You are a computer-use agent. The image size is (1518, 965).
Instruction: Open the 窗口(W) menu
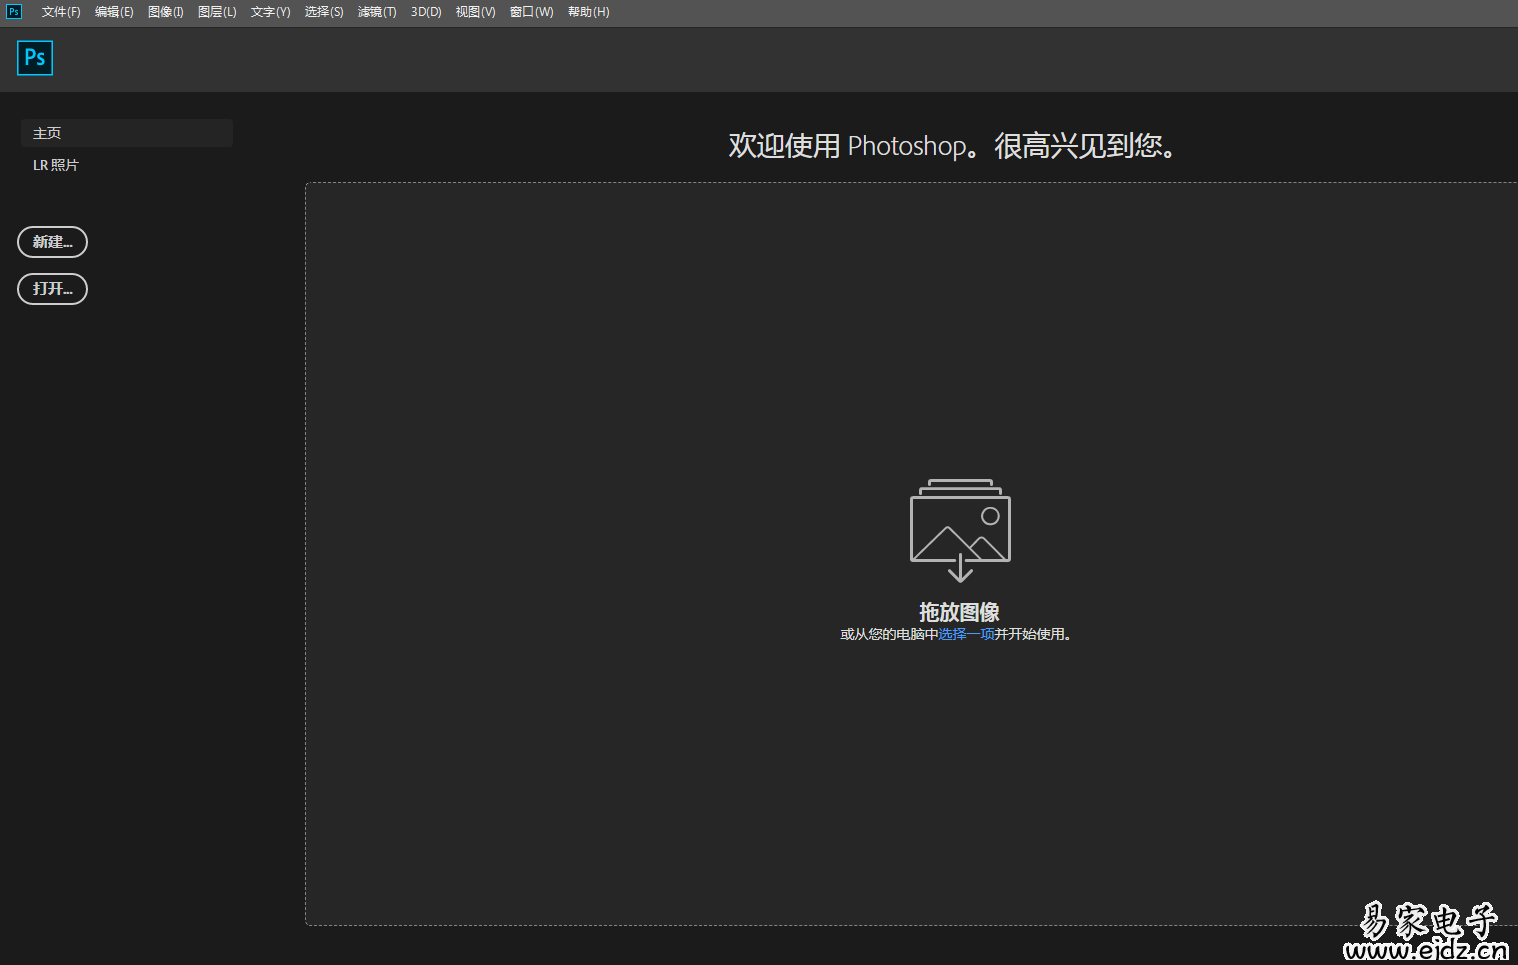click(531, 12)
